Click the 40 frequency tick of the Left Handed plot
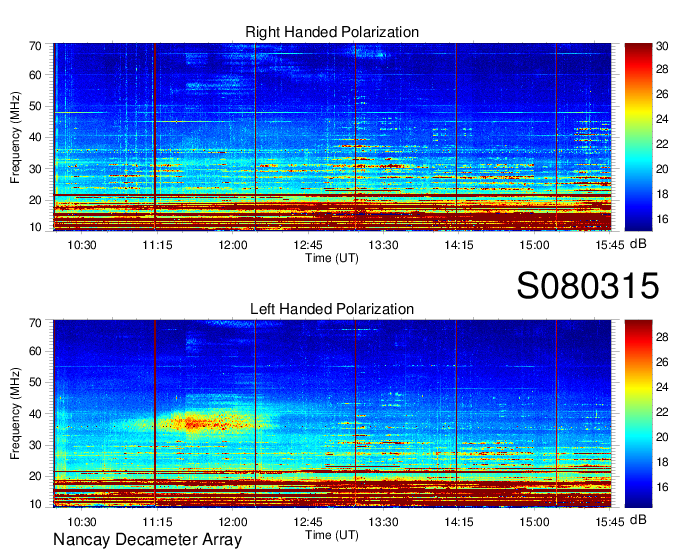680x552 pixels. (35, 414)
